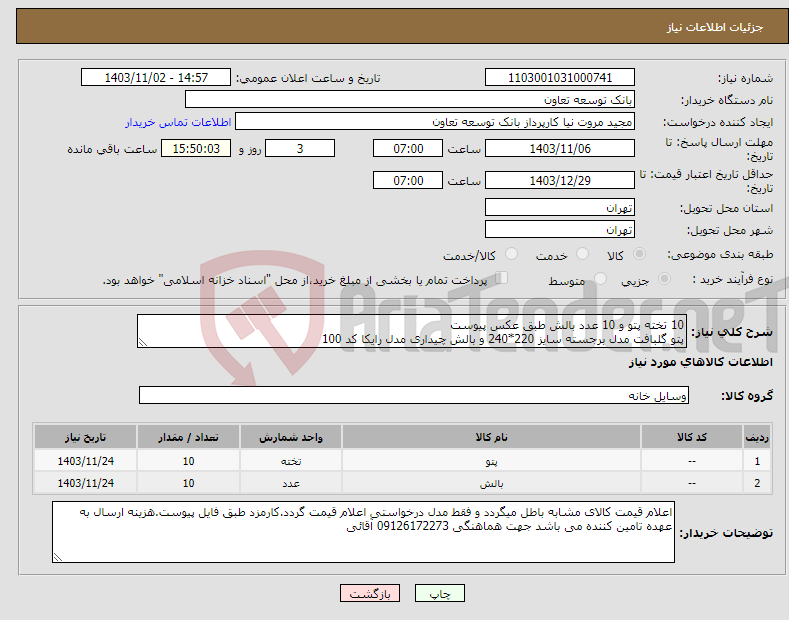789x620 pixels.
Task: Click the price validity hour 07:00 field
Action: [408, 180]
